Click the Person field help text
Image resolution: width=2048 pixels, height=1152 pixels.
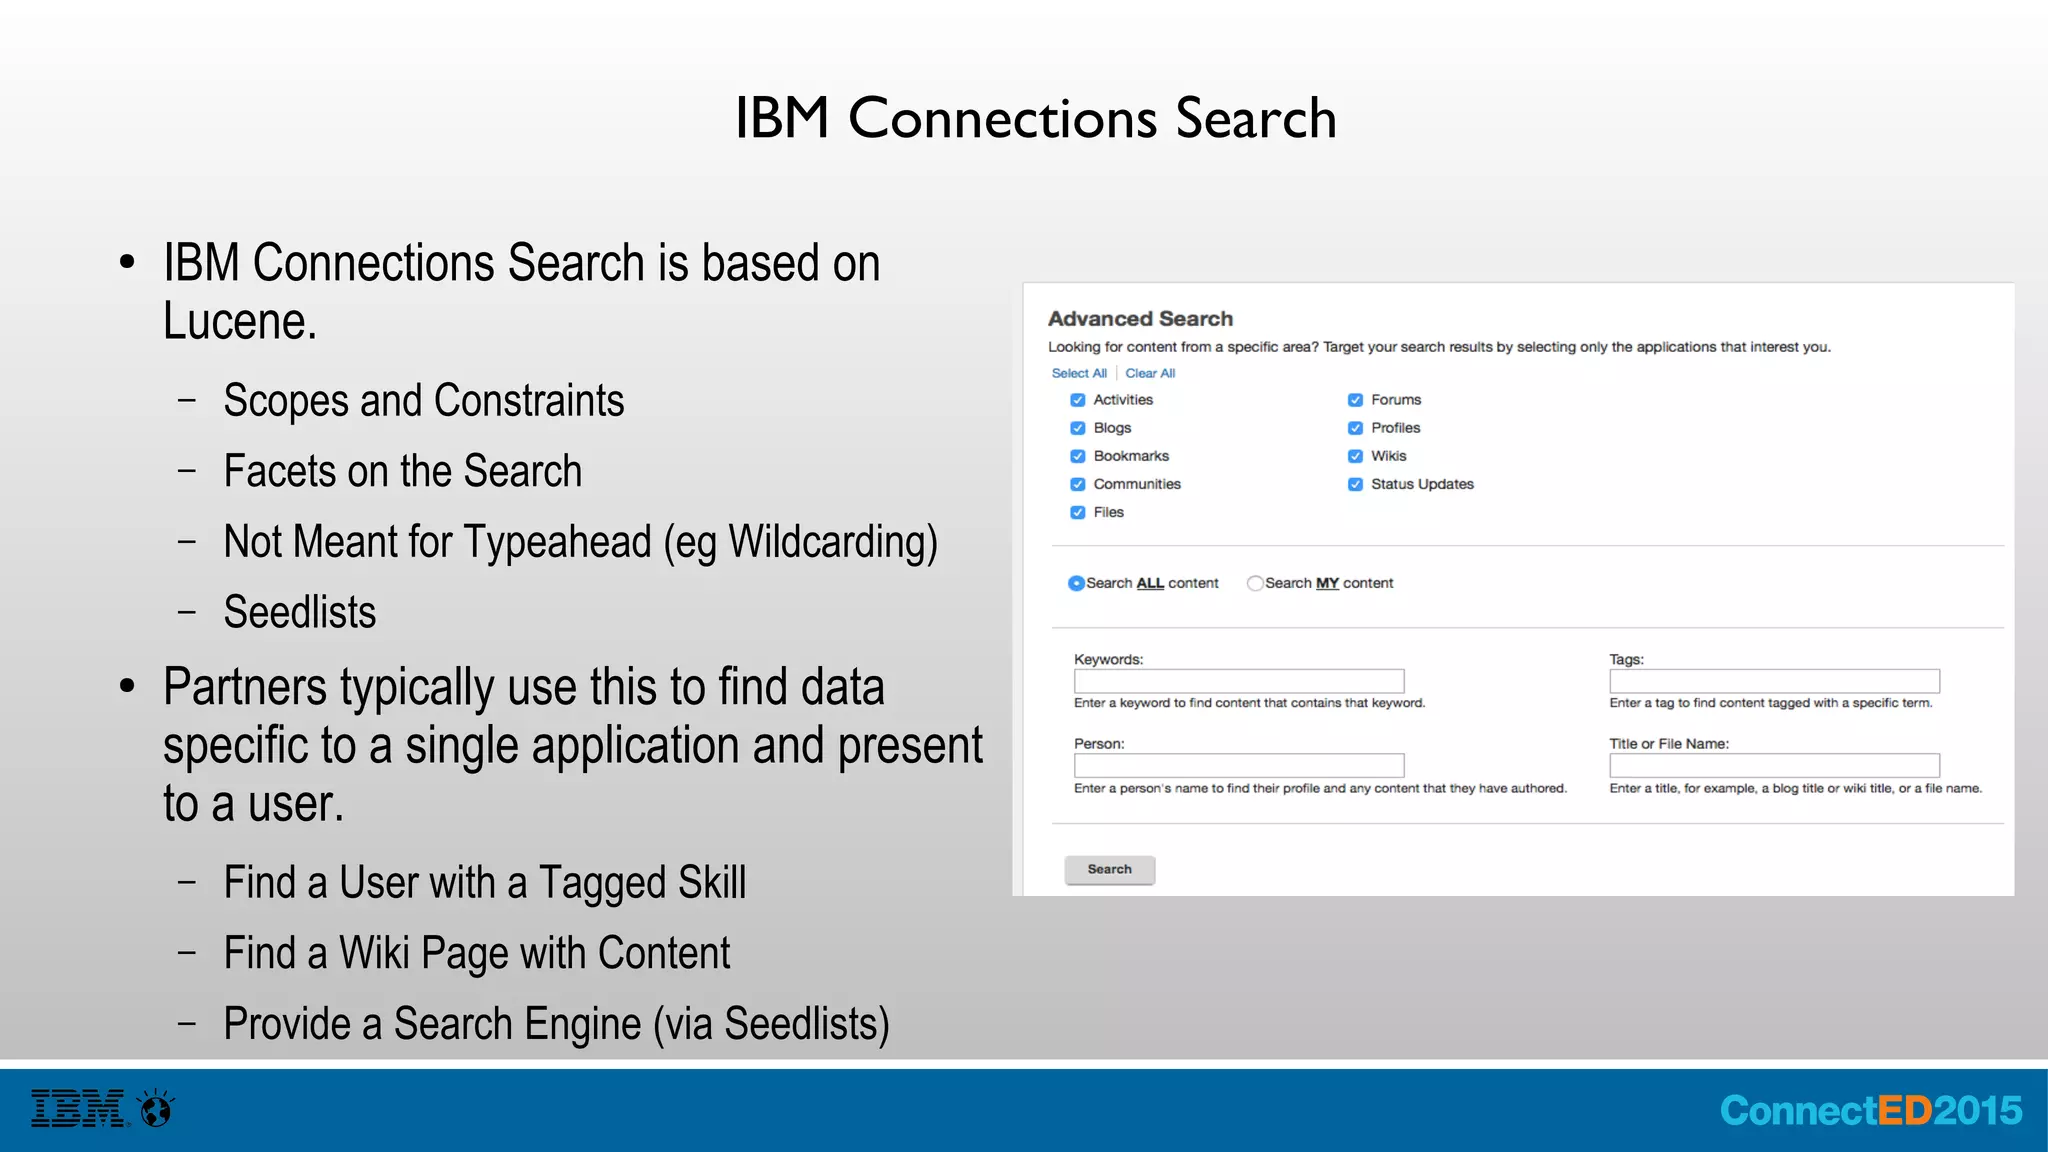point(1320,788)
